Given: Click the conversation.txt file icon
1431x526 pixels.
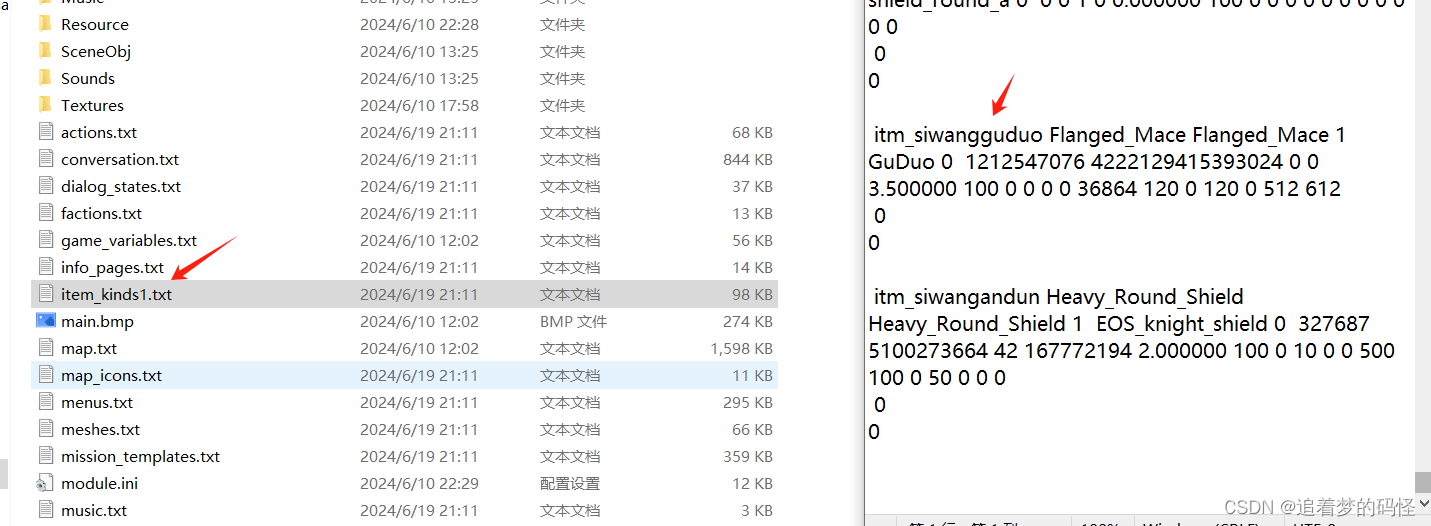Looking at the screenshot, I should tap(45, 159).
